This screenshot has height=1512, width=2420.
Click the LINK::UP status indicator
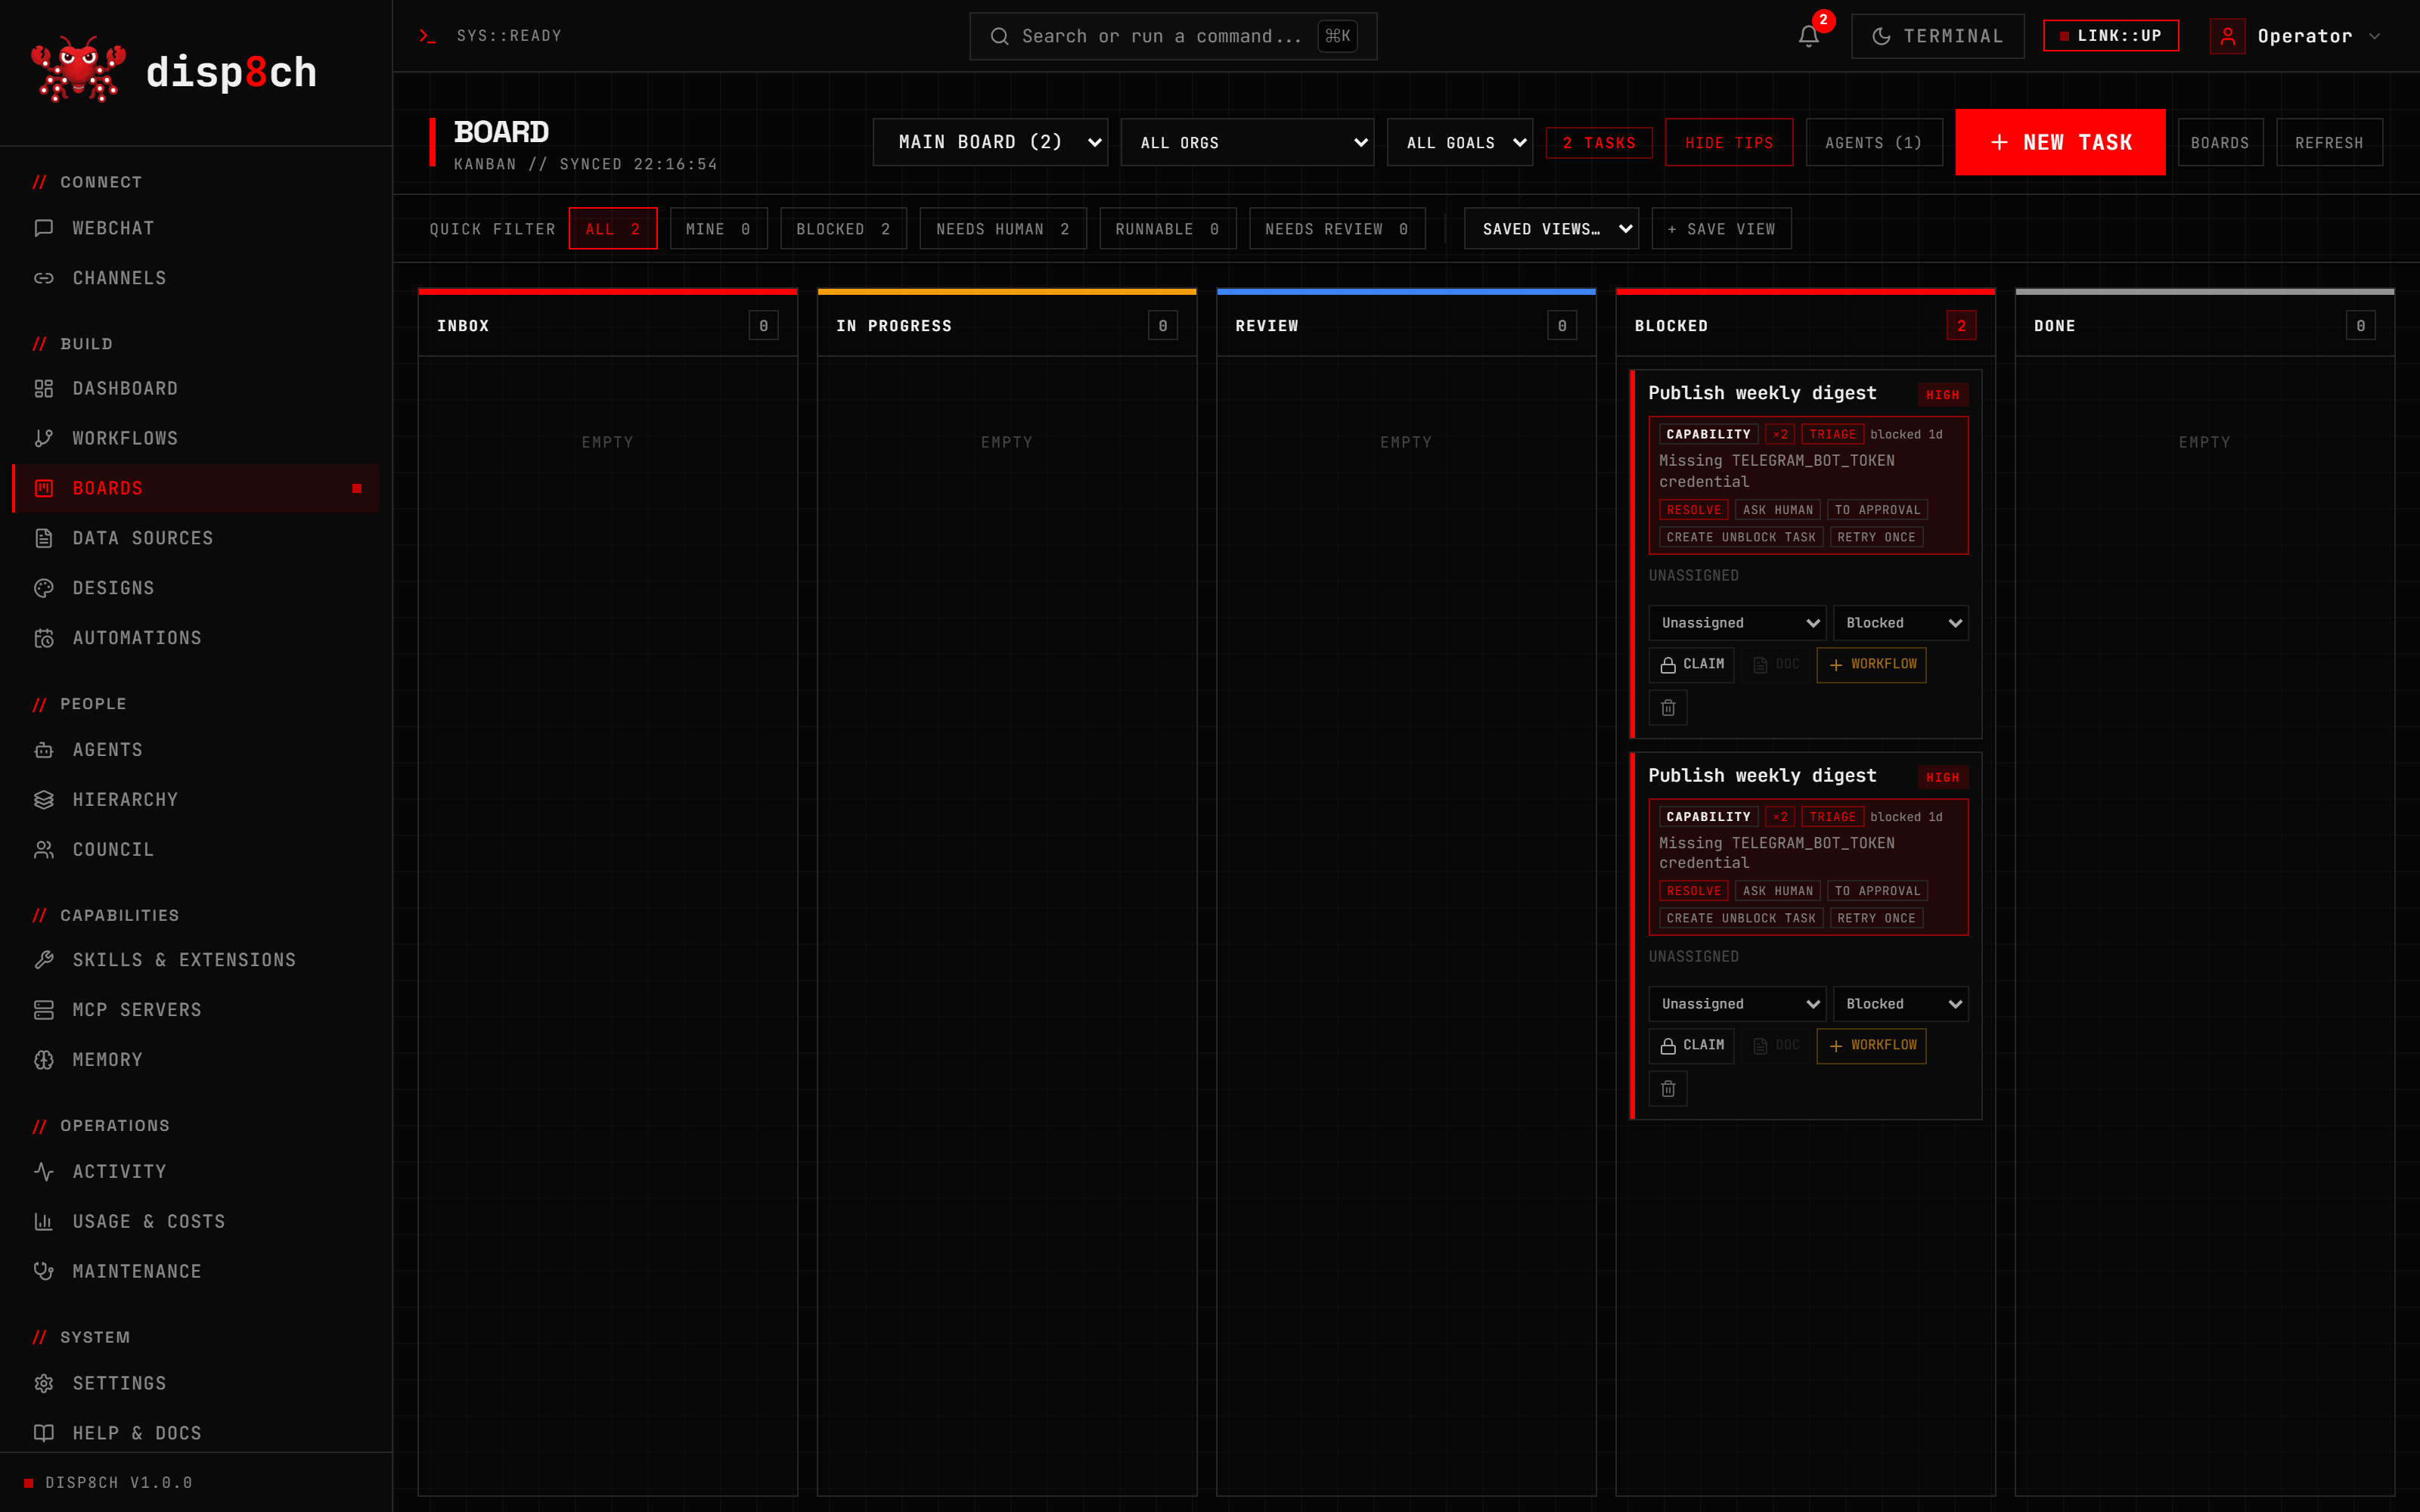click(2110, 36)
